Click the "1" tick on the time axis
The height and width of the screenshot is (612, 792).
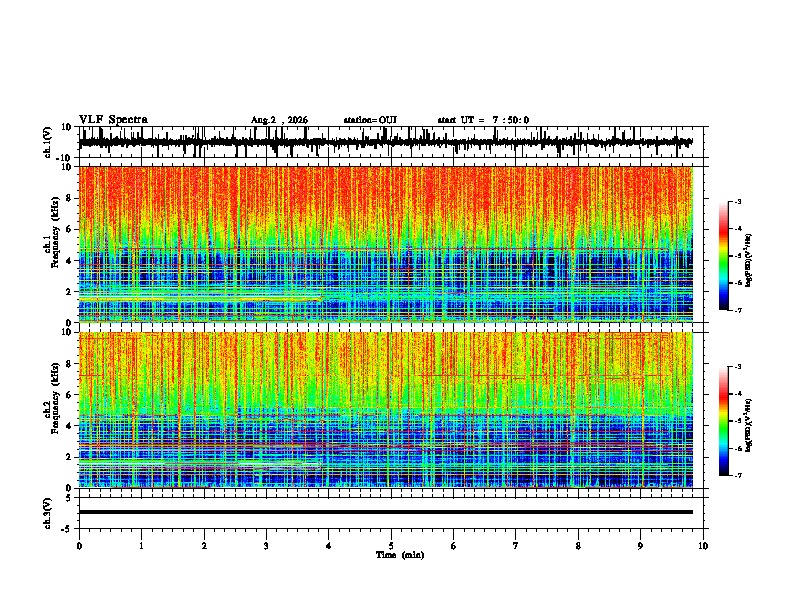point(141,546)
